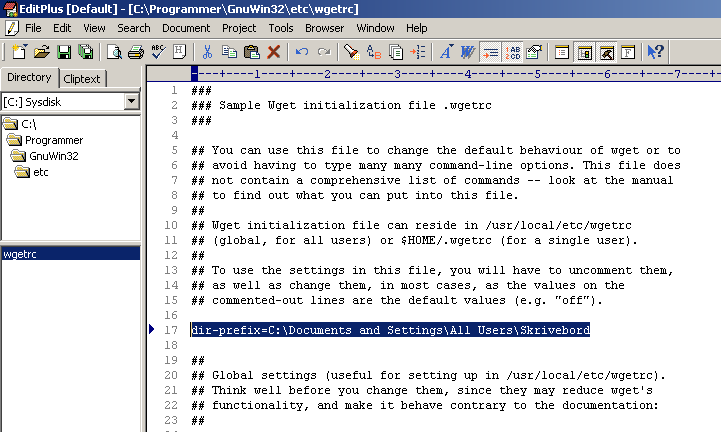The image size is (721, 432).
Task: Open the Edit menu
Action: click(x=62, y=28)
